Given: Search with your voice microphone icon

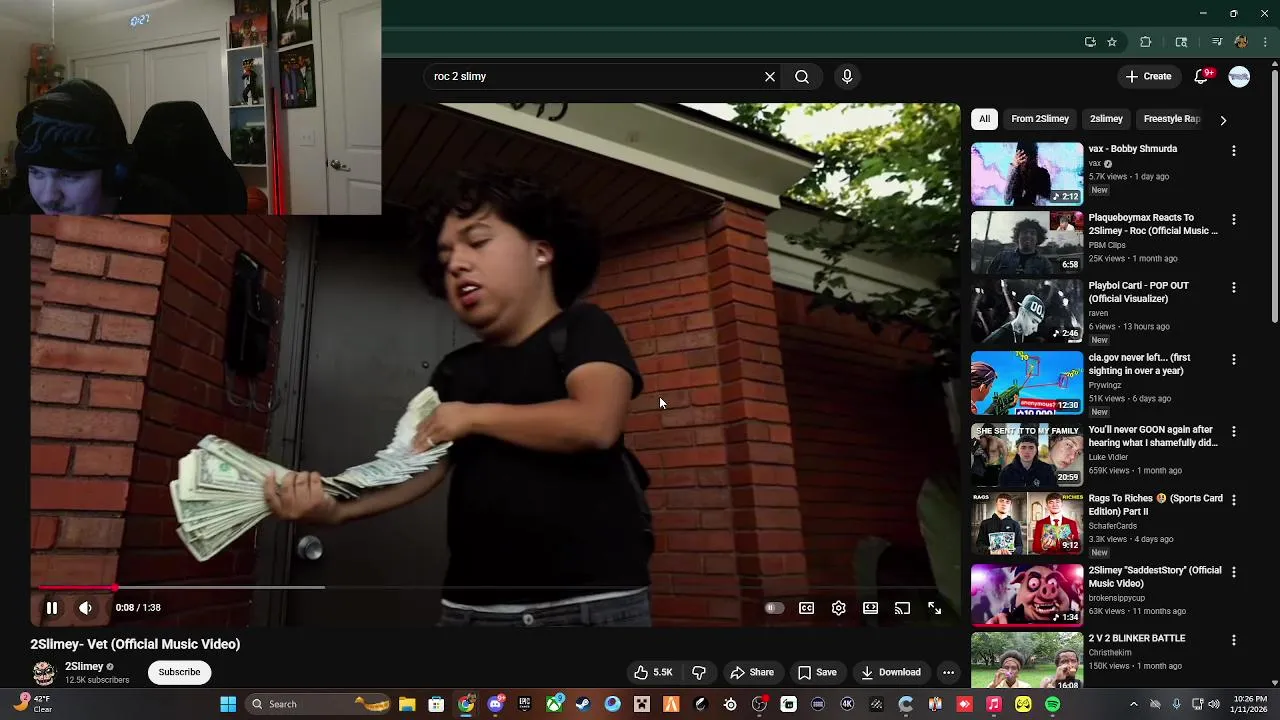Looking at the screenshot, I should pos(847,76).
